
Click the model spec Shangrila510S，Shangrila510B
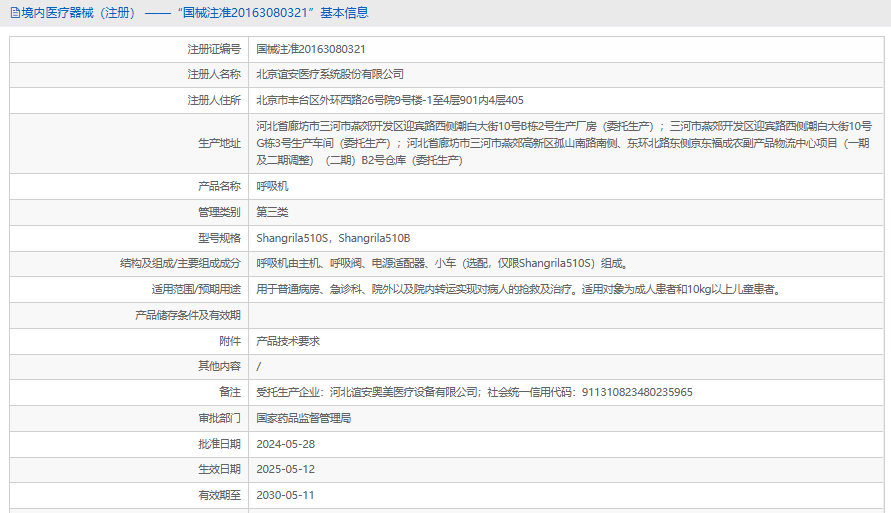pyautogui.click(x=333, y=238)
